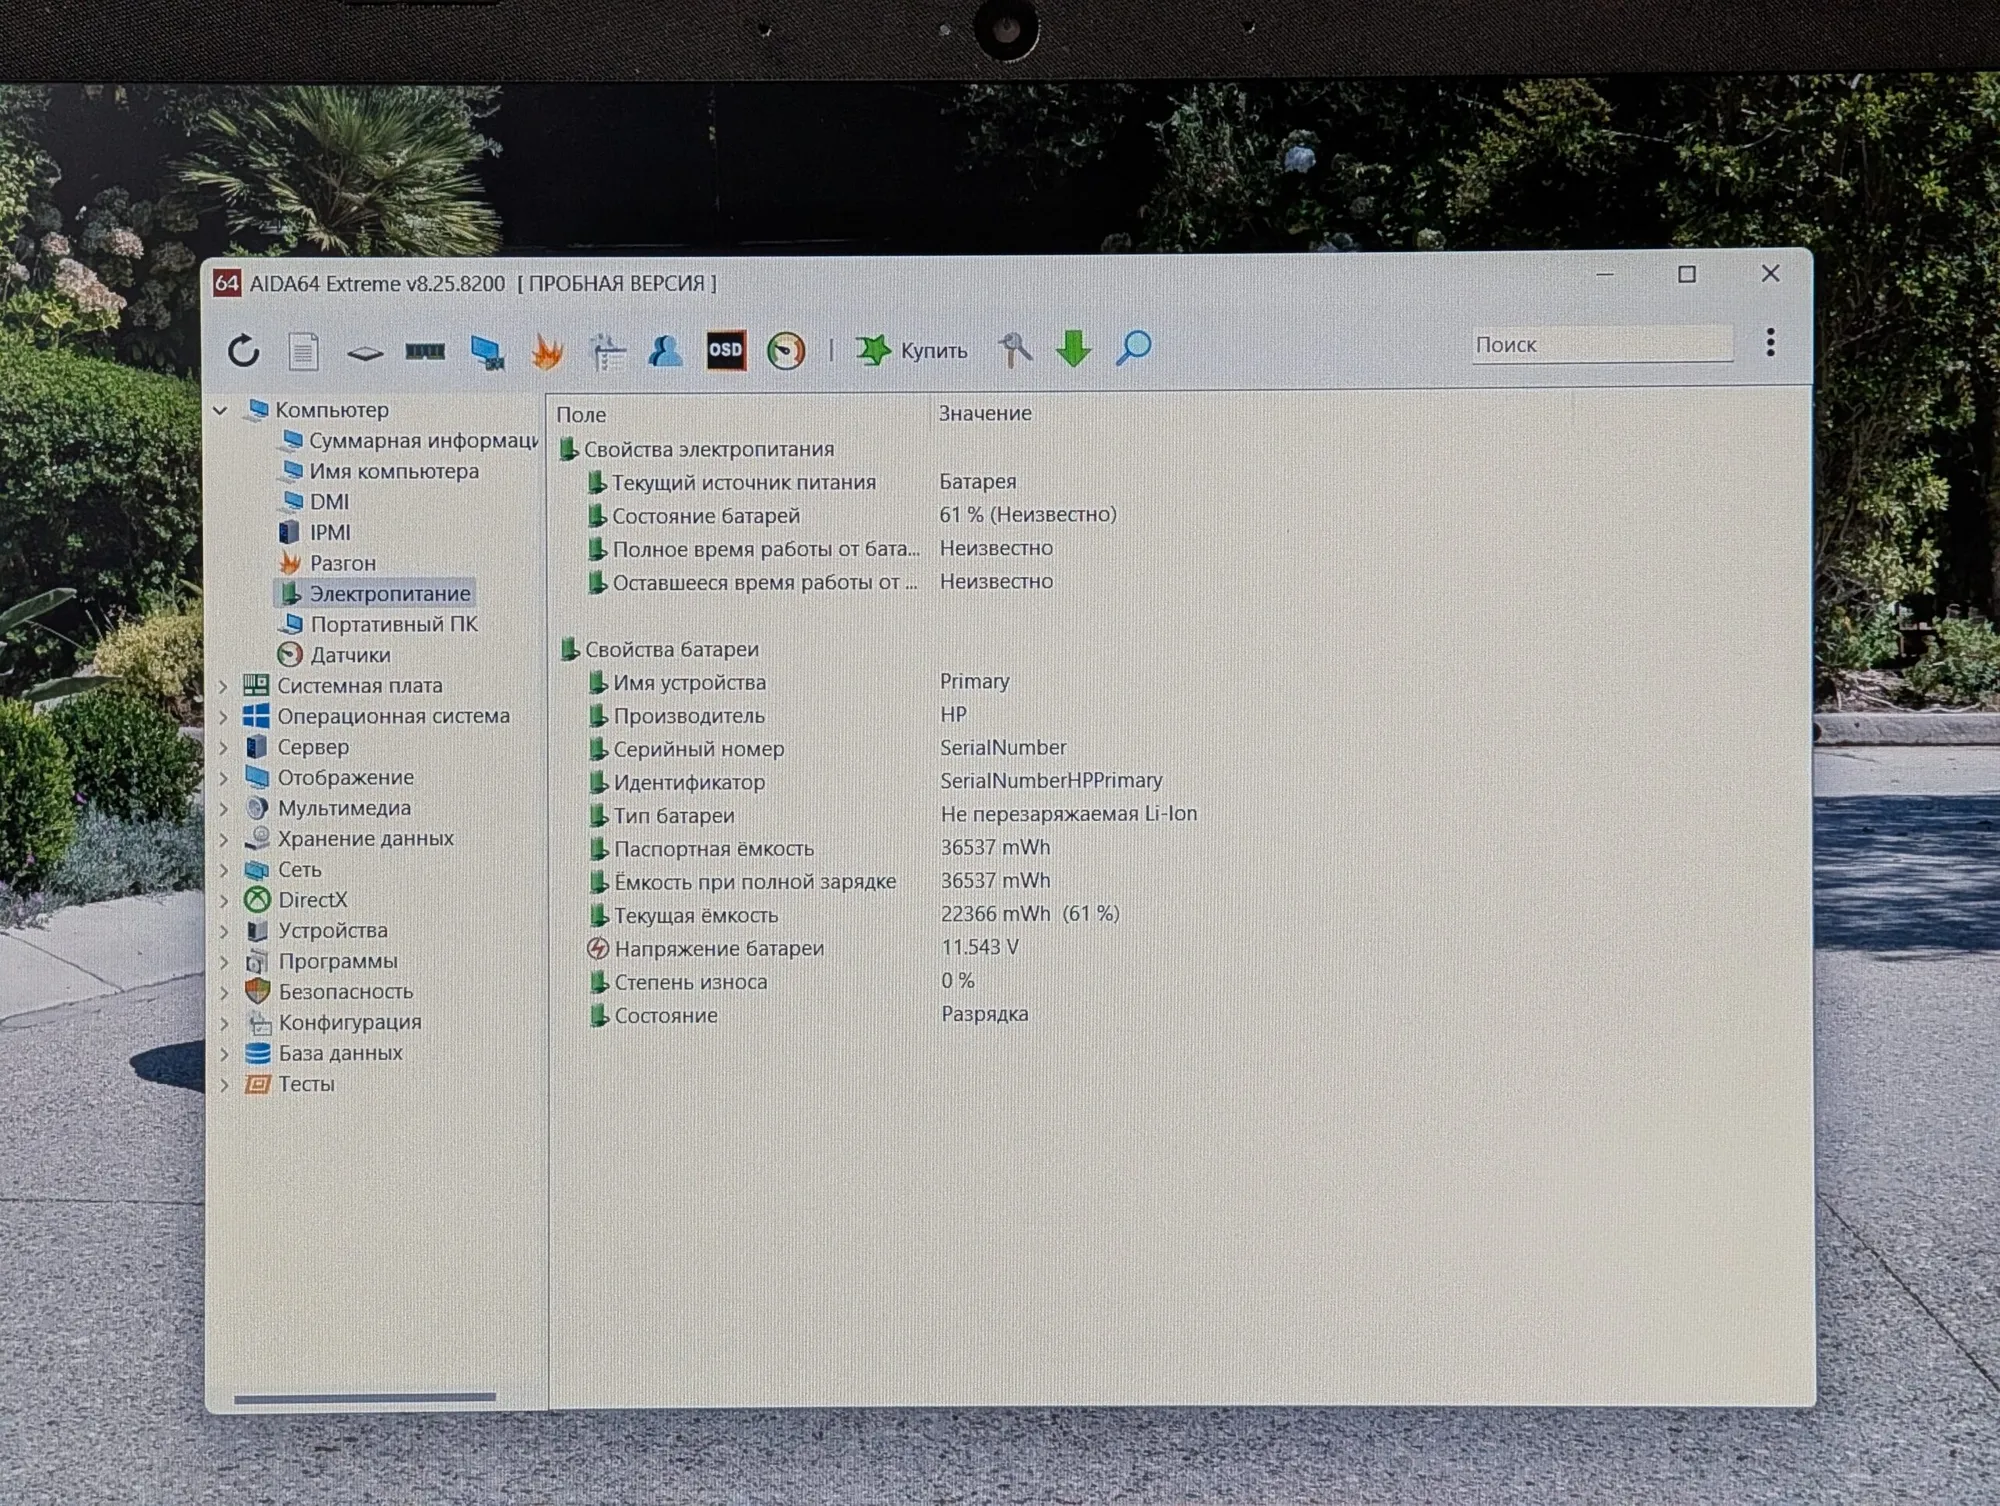This screenshot has width=2000, height=1506.
Task: Expand the Тесты tree node
Action: click(224, 1084)
